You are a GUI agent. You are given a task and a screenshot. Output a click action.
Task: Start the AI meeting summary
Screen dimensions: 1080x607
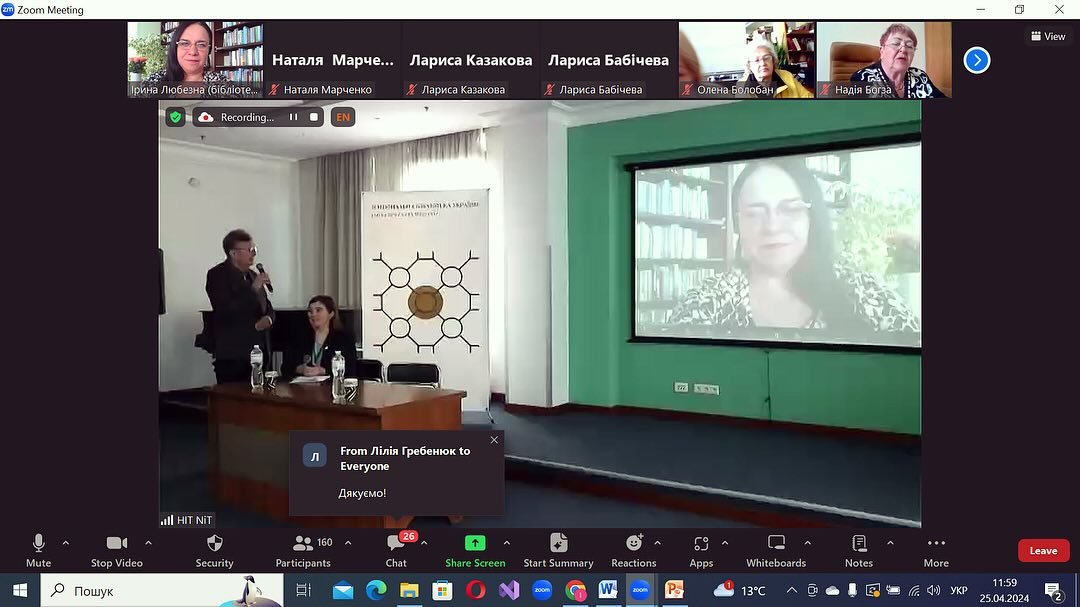(559, 551)
